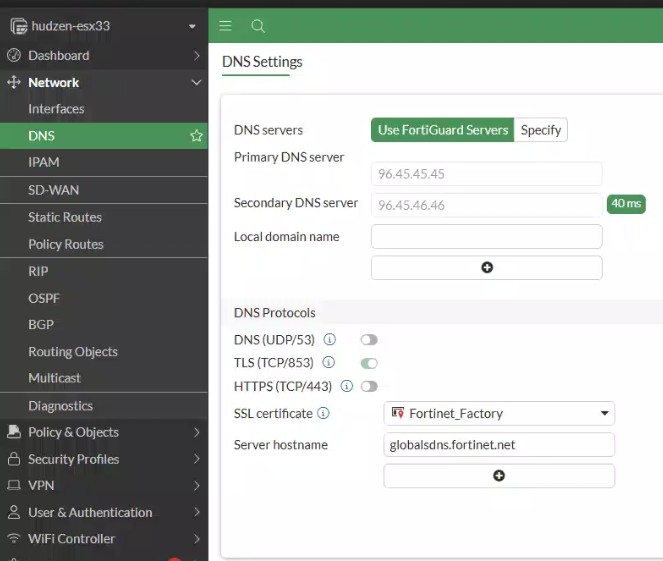This screenshot has height=561, width=663.
Task: Click the hamburger menu icon in green header
Action: [x=225, y=26]
